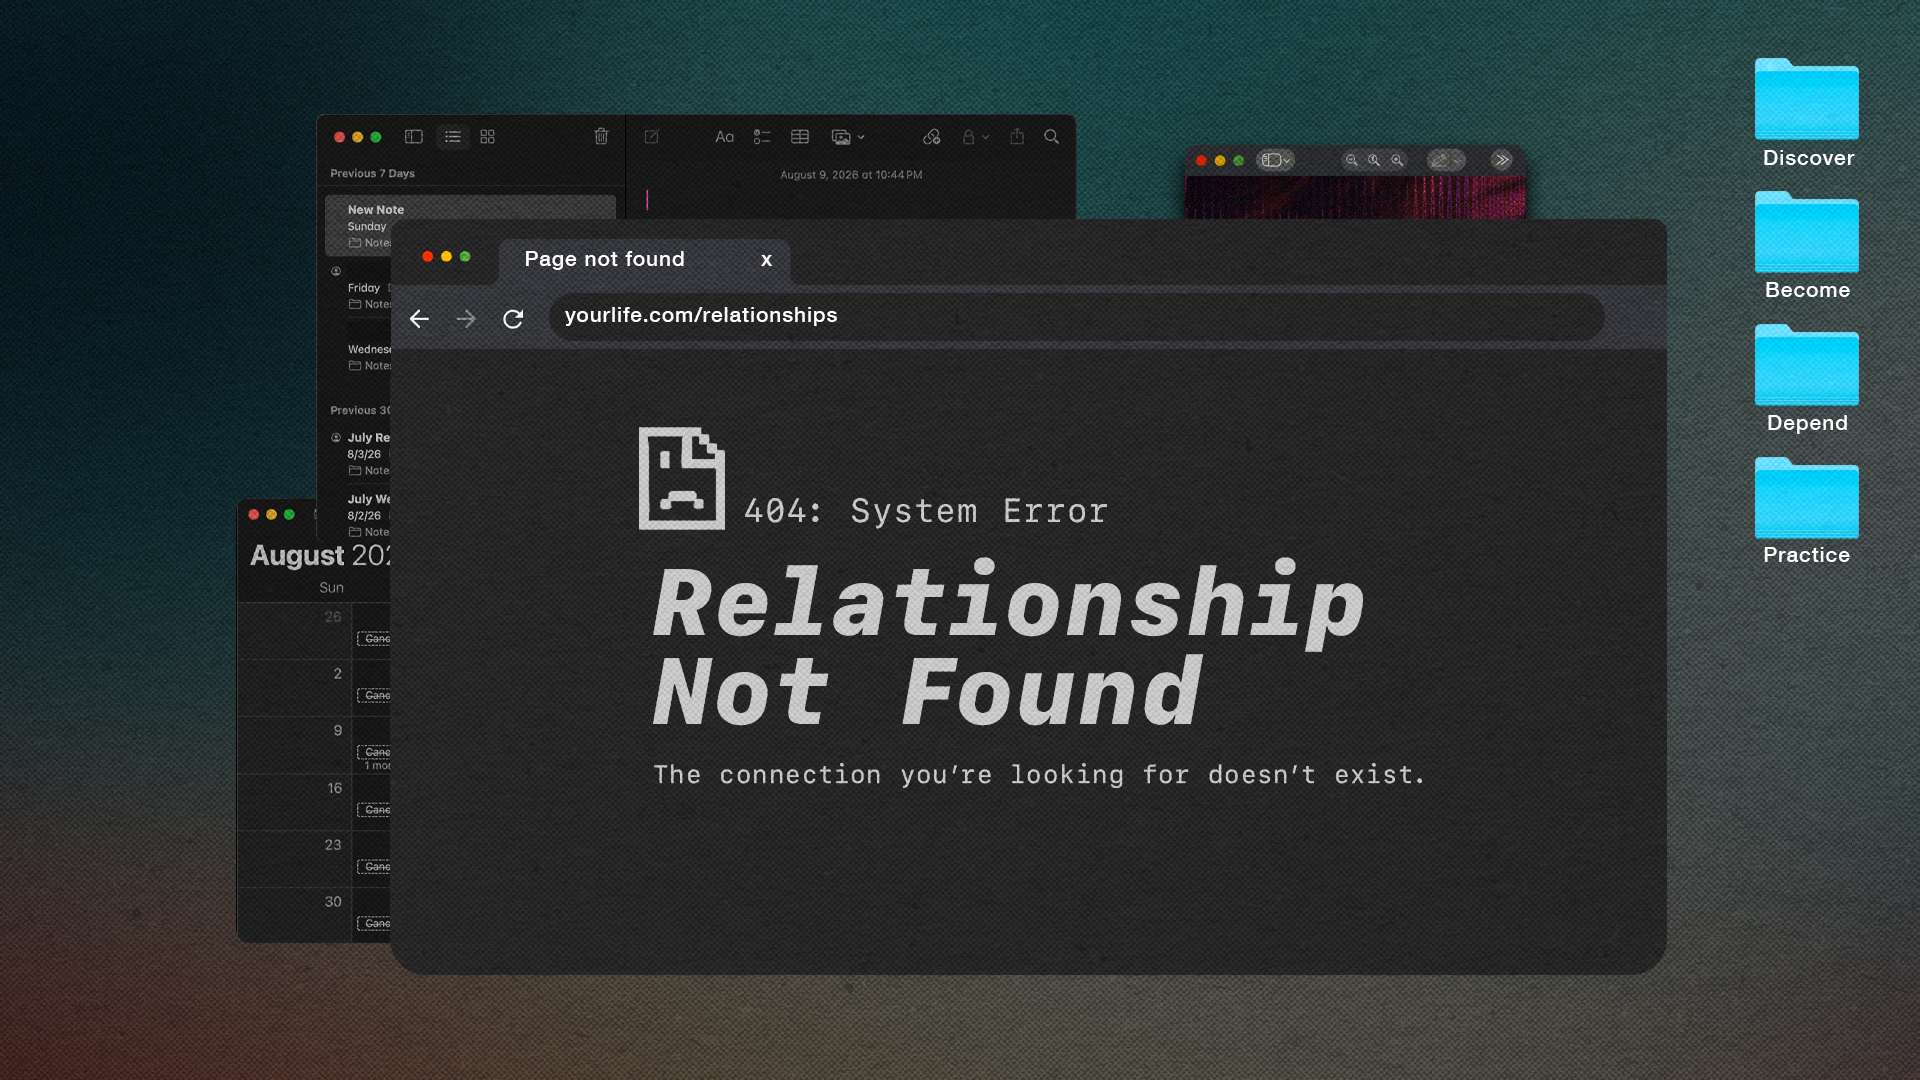Click the Sun column header in Calendar
1920x1080 pixels.
pos(332,588)
